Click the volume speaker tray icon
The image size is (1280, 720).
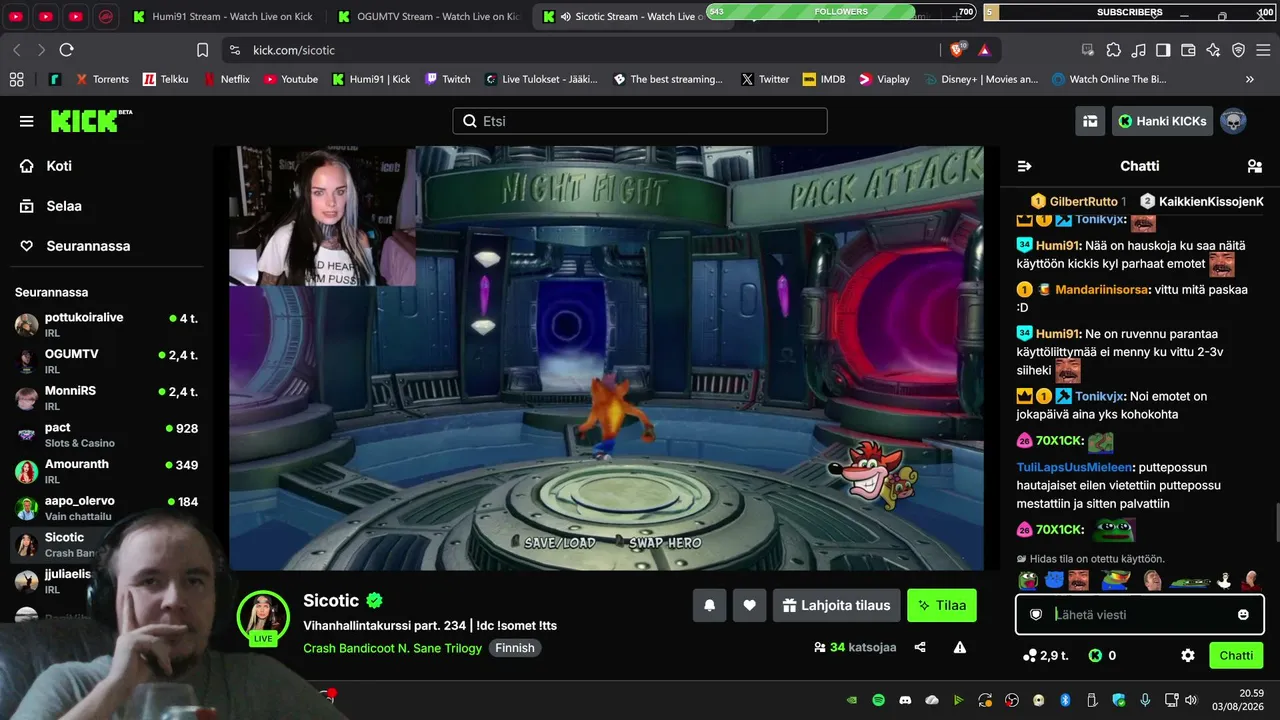coord(1190,700)
